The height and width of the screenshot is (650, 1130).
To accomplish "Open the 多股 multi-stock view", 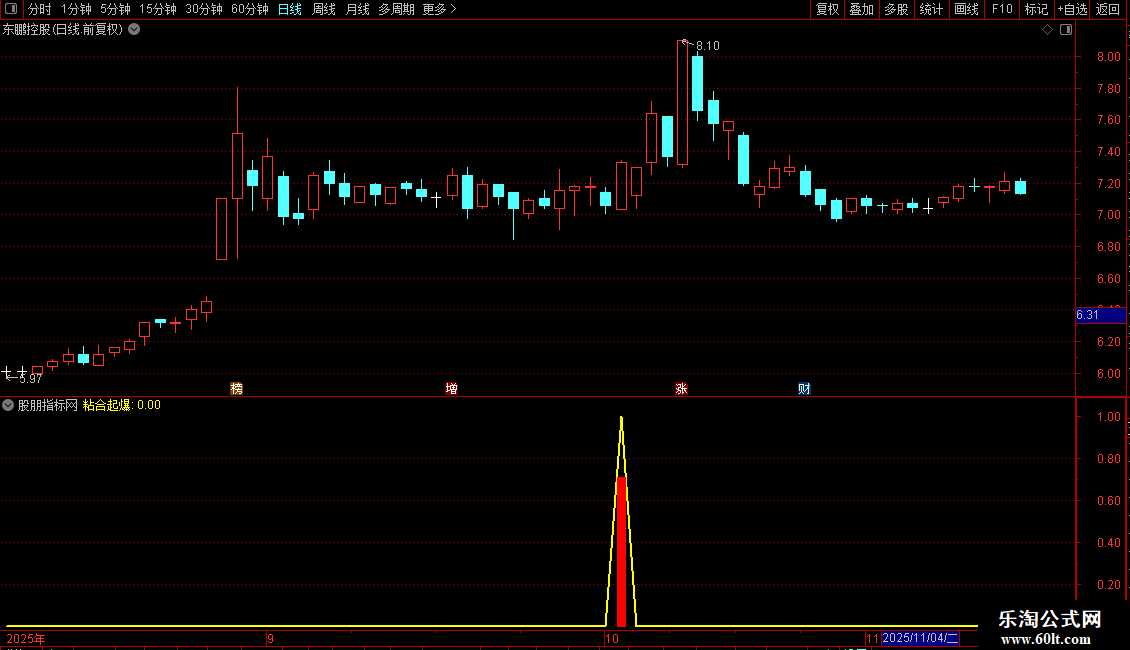I will (896, 9).
